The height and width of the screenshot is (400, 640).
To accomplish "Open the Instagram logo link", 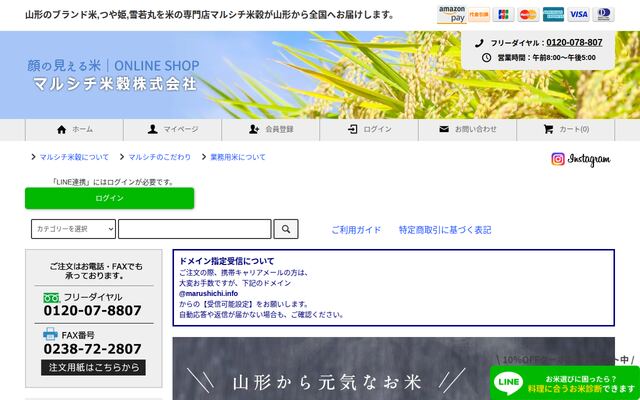I will pos(581,159).
